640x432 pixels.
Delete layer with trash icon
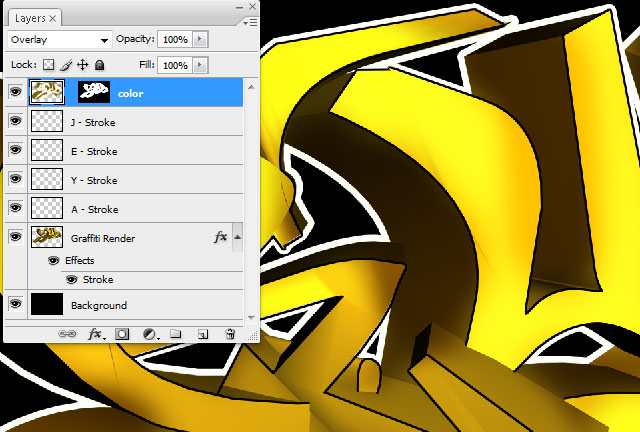230,334
